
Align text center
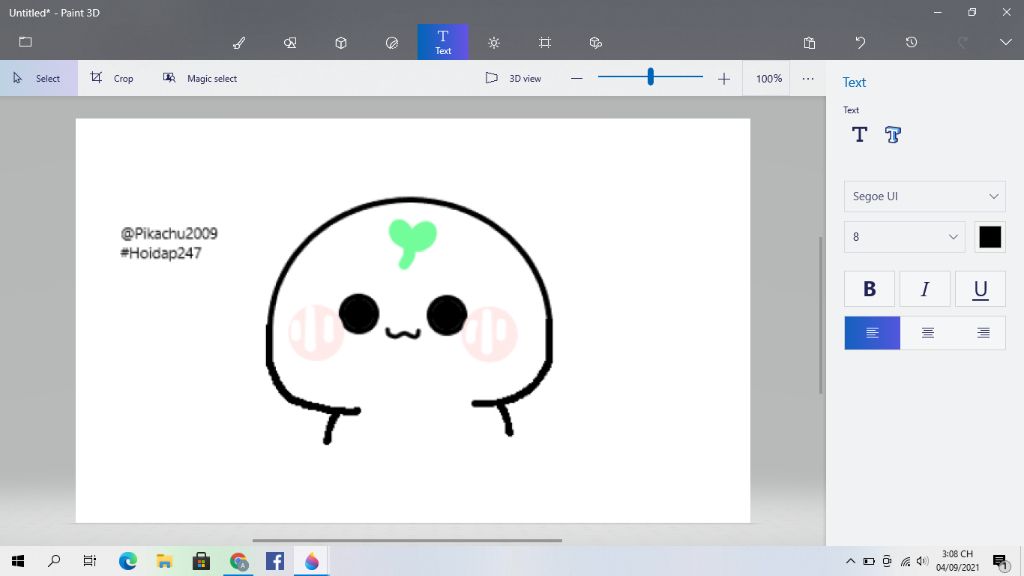click(927, 333)
